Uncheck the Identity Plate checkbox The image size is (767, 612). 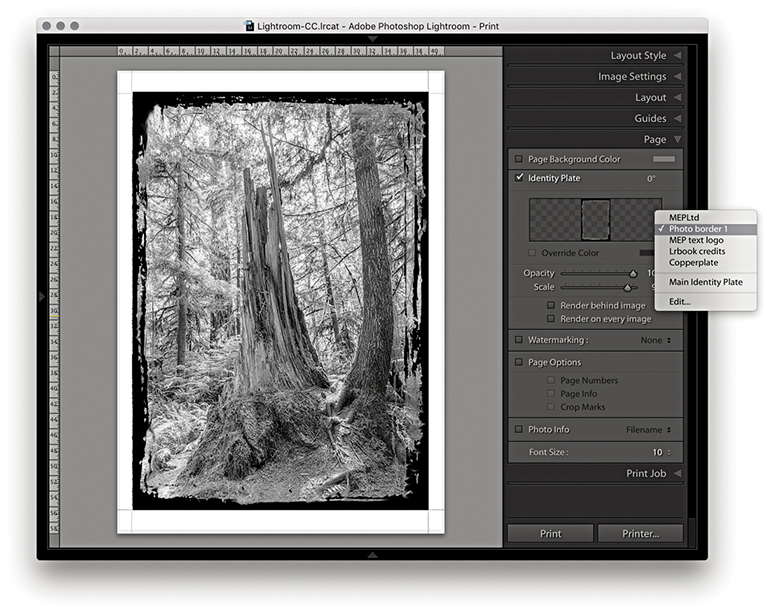(x=518, y=178)
